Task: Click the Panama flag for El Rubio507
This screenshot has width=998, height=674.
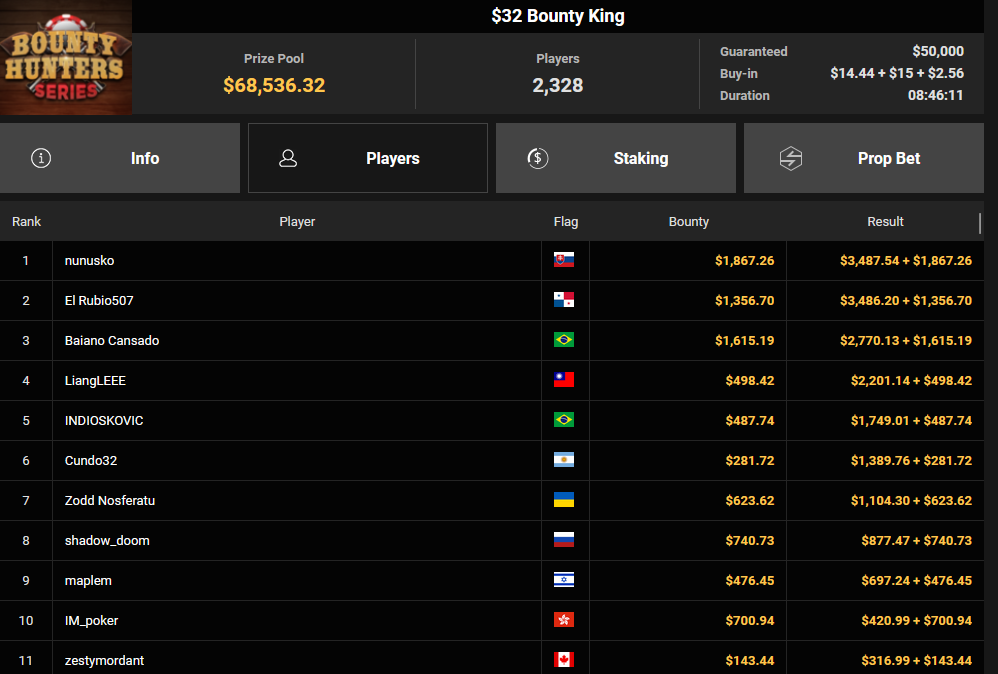Action: click(564, 300)
